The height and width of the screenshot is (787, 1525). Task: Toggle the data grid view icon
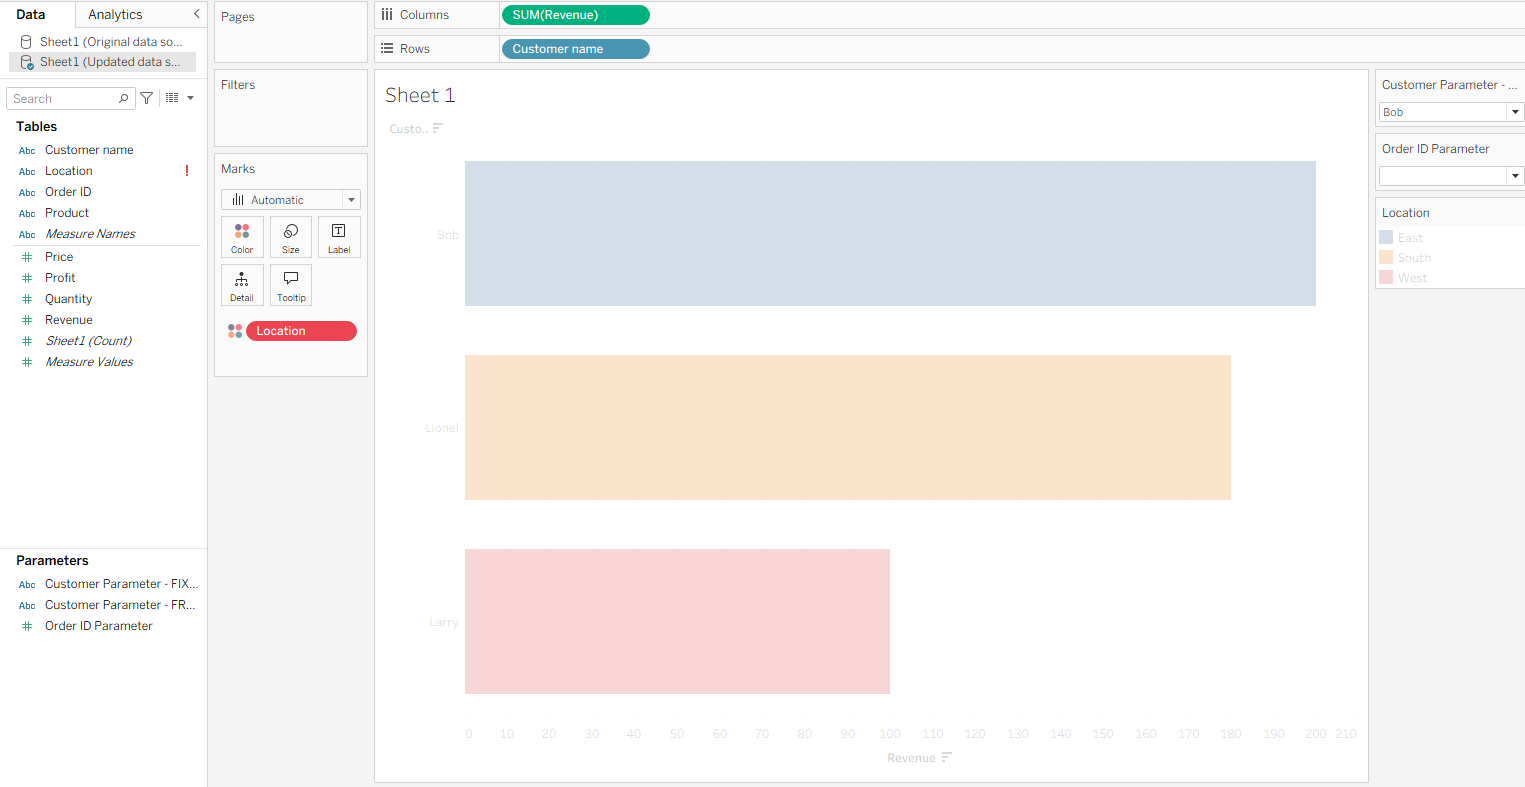[x=172, y=98]
